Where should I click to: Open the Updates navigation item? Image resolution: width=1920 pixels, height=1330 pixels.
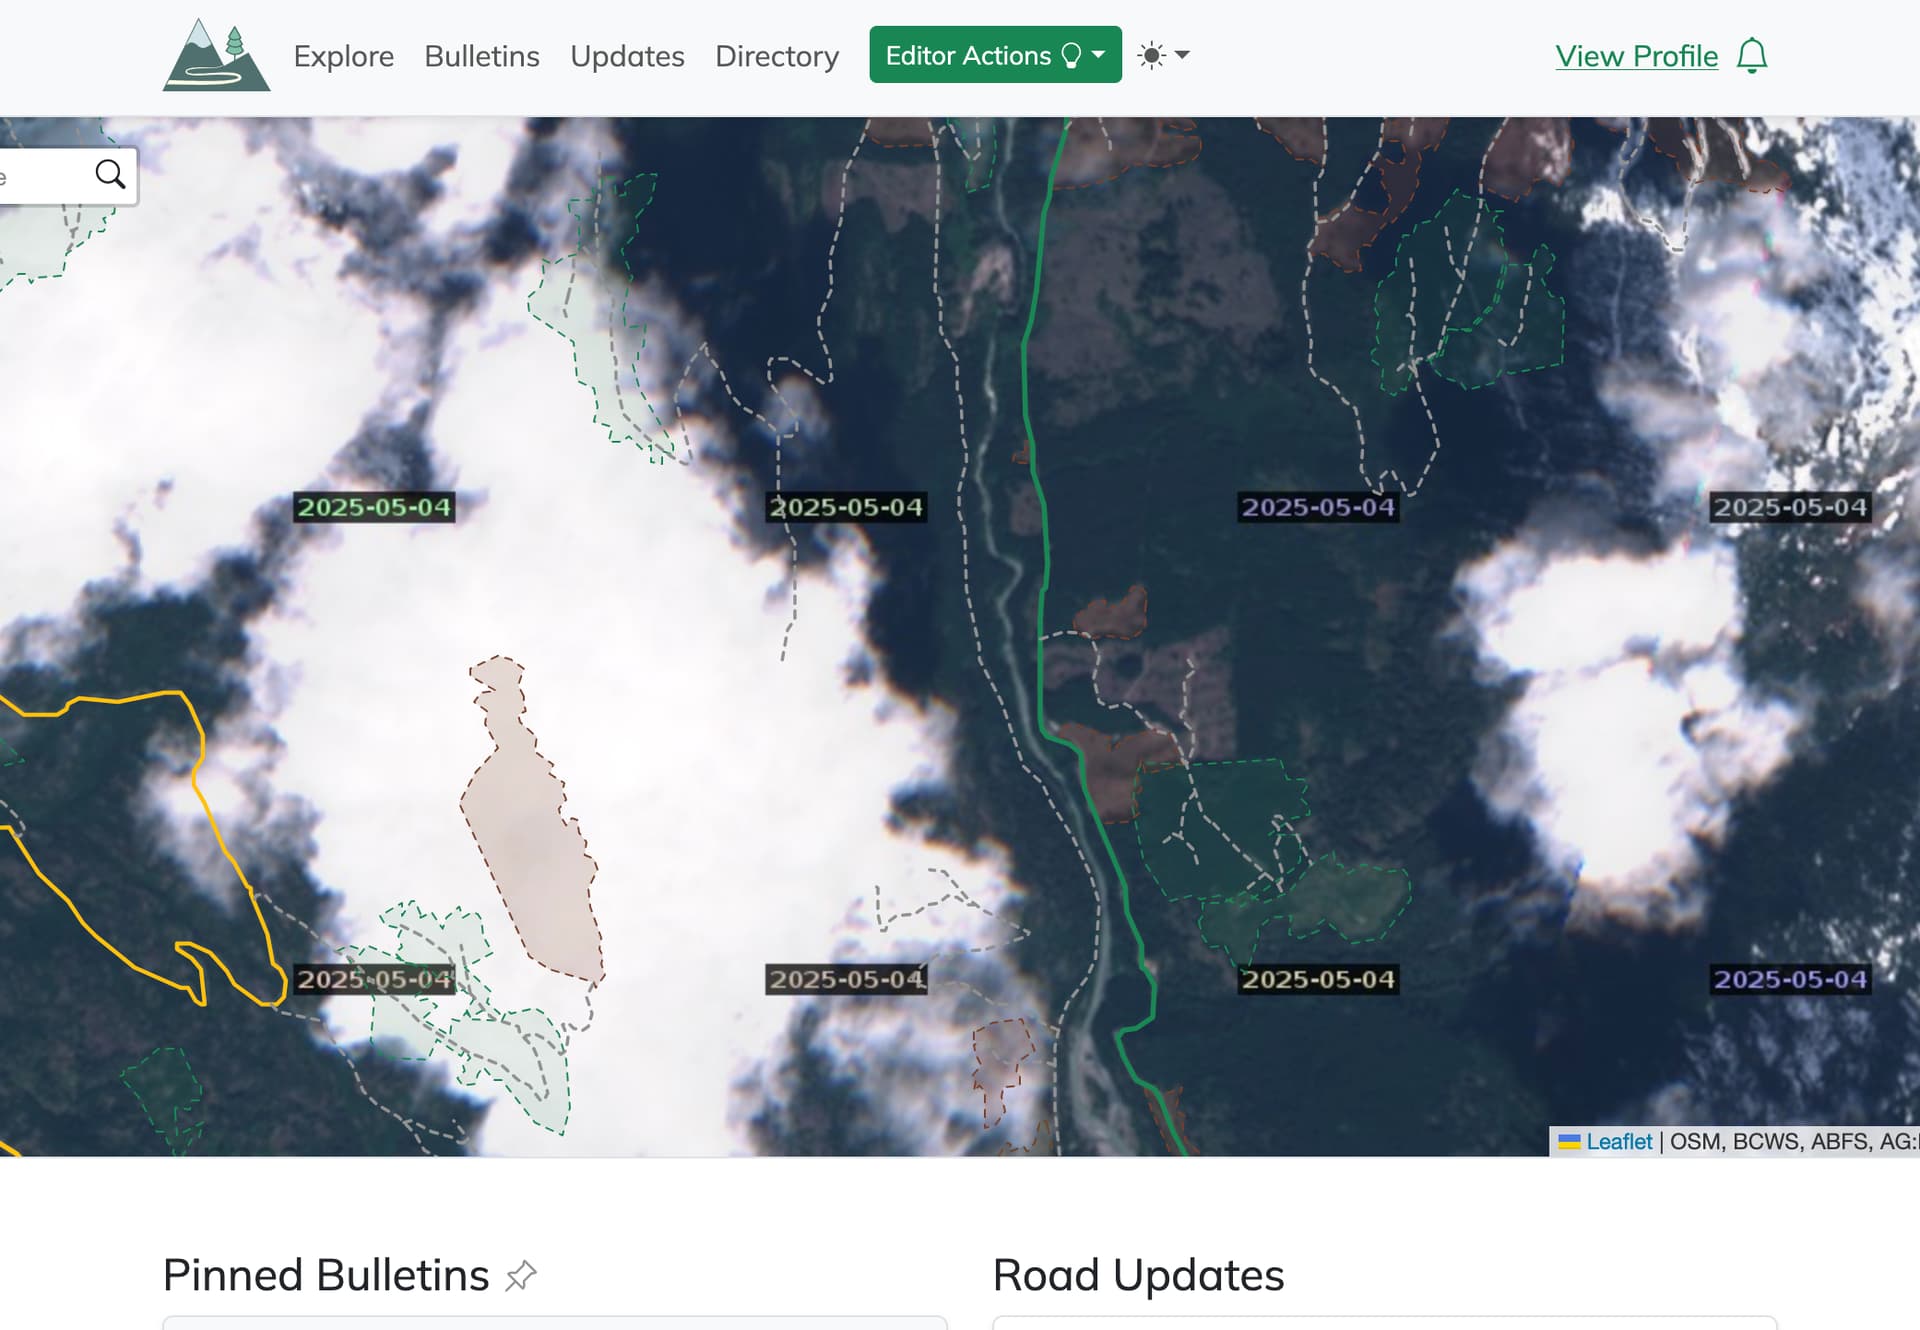627,56
